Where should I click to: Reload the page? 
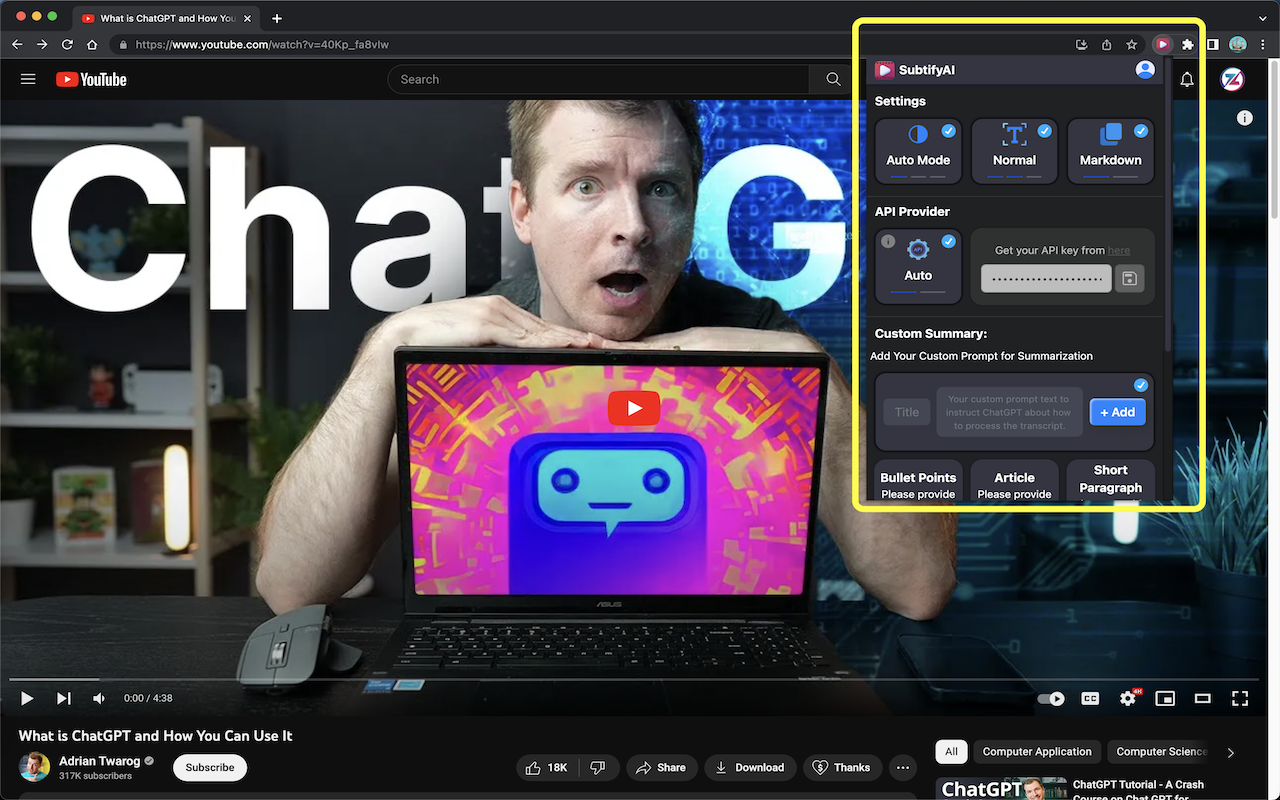click(67, 44)
